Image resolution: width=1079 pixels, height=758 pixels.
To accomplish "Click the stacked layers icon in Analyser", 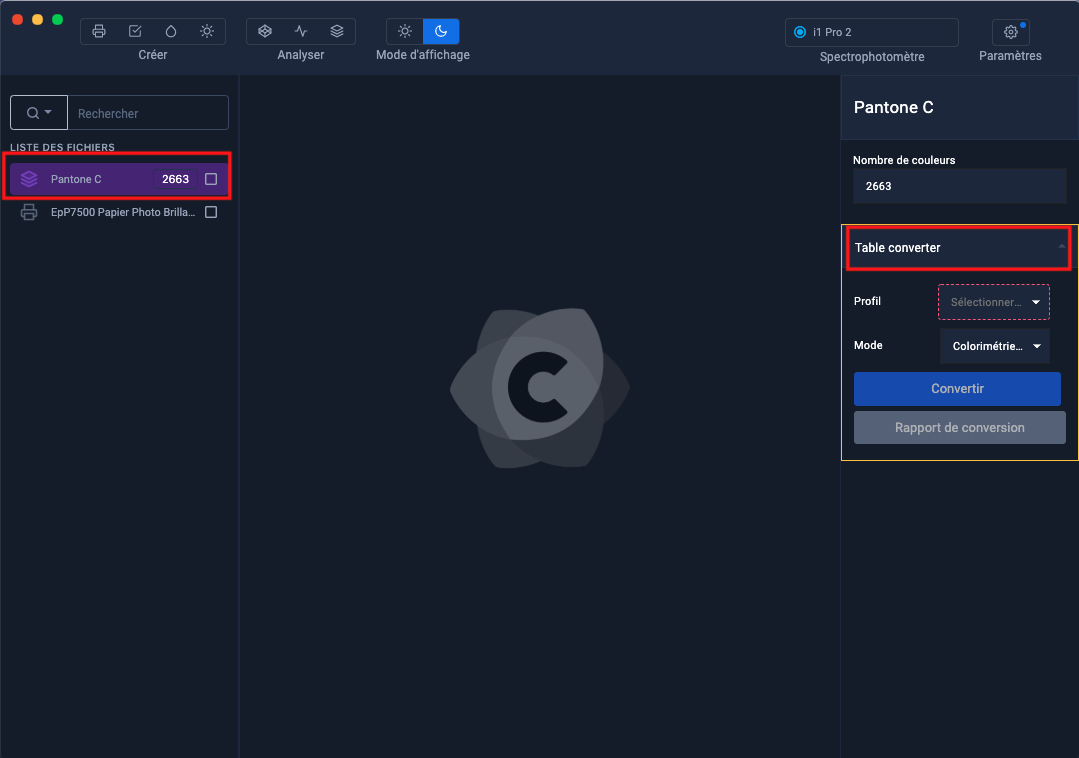I will [x=336, y=31].
